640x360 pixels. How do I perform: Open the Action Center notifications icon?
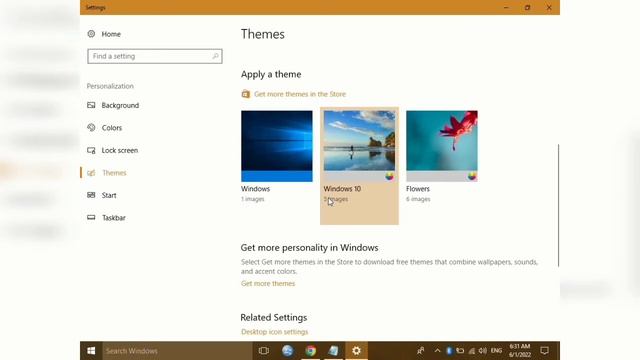[x=544, y=351]
